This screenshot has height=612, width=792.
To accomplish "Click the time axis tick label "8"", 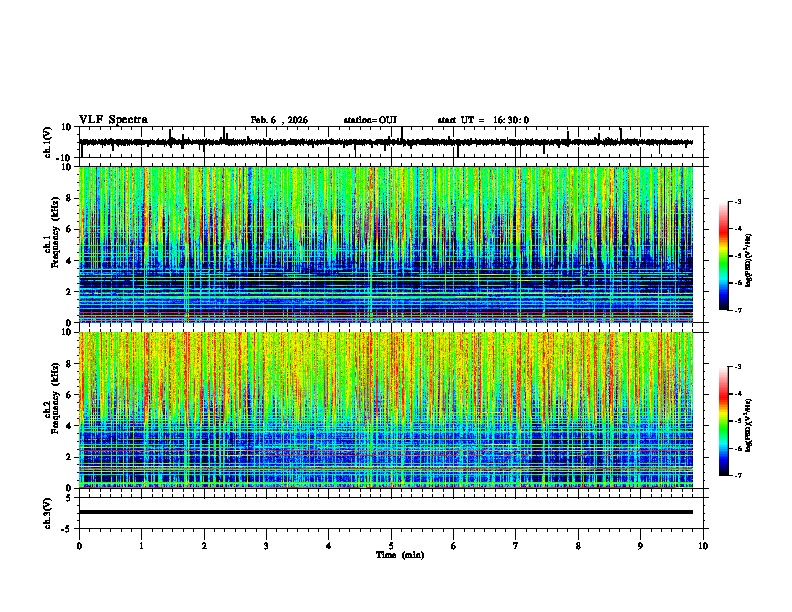I will click(578, 546).
